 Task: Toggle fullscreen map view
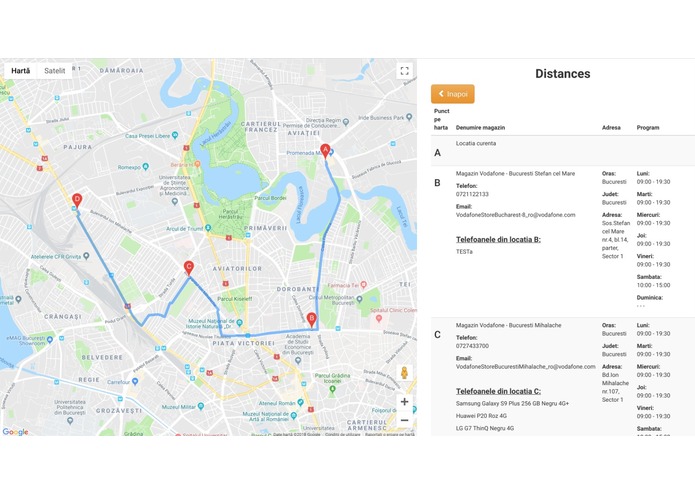[404, 71]
